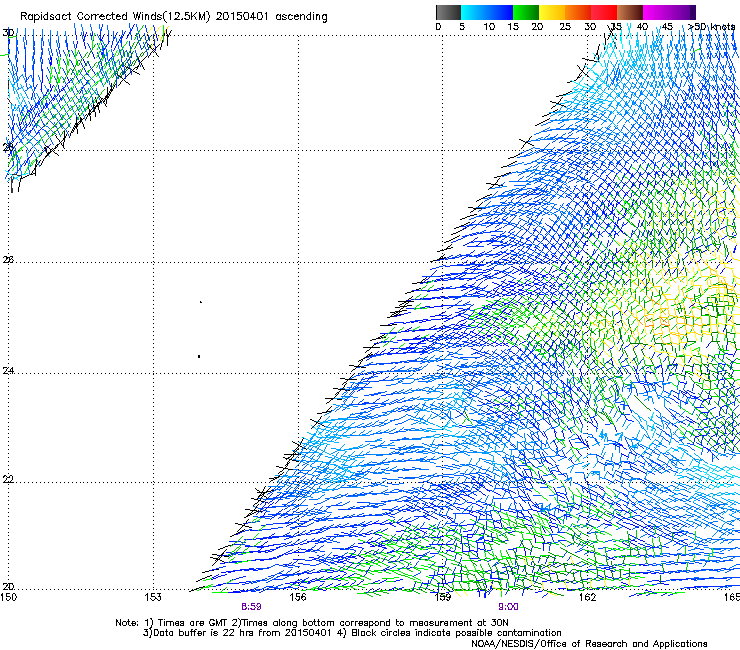Click the longitude label 162
This screenshot has height=650, width=740.
coord(588,597)
